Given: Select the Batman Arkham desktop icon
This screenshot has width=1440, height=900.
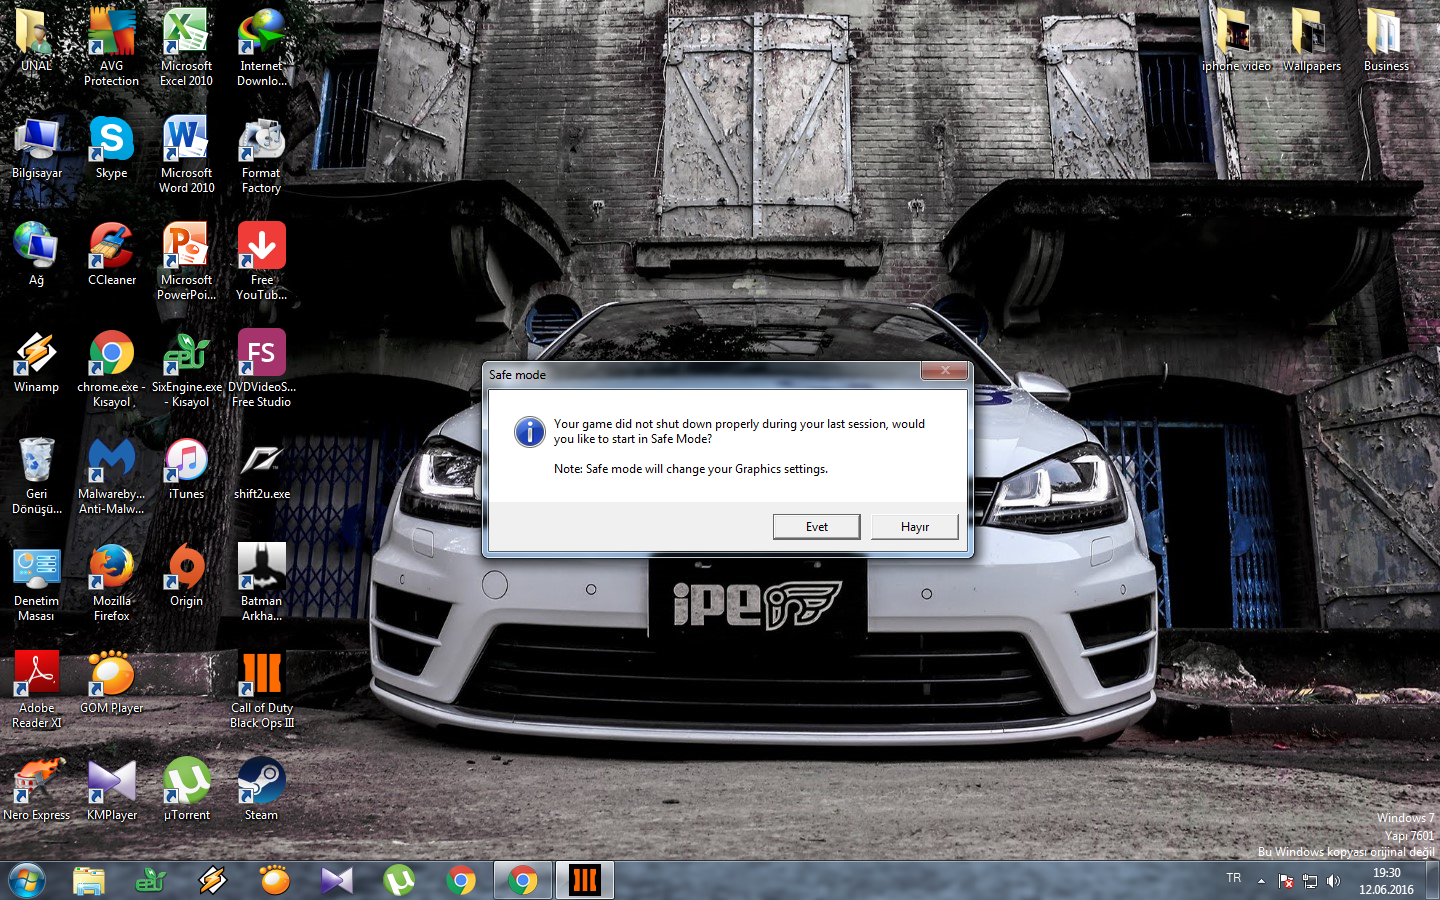Looking at the screenshot, I should (x=261, y=582).
